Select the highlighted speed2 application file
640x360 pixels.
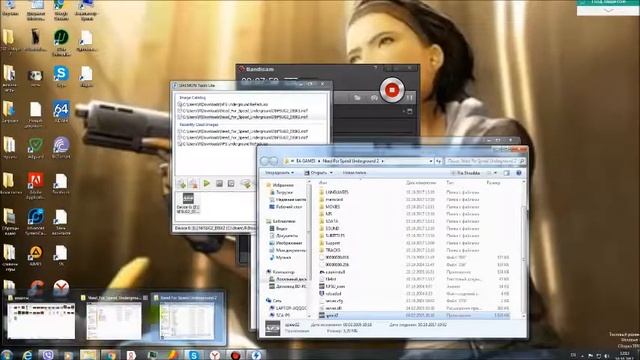pyautogui.click(x=414, y=316)
